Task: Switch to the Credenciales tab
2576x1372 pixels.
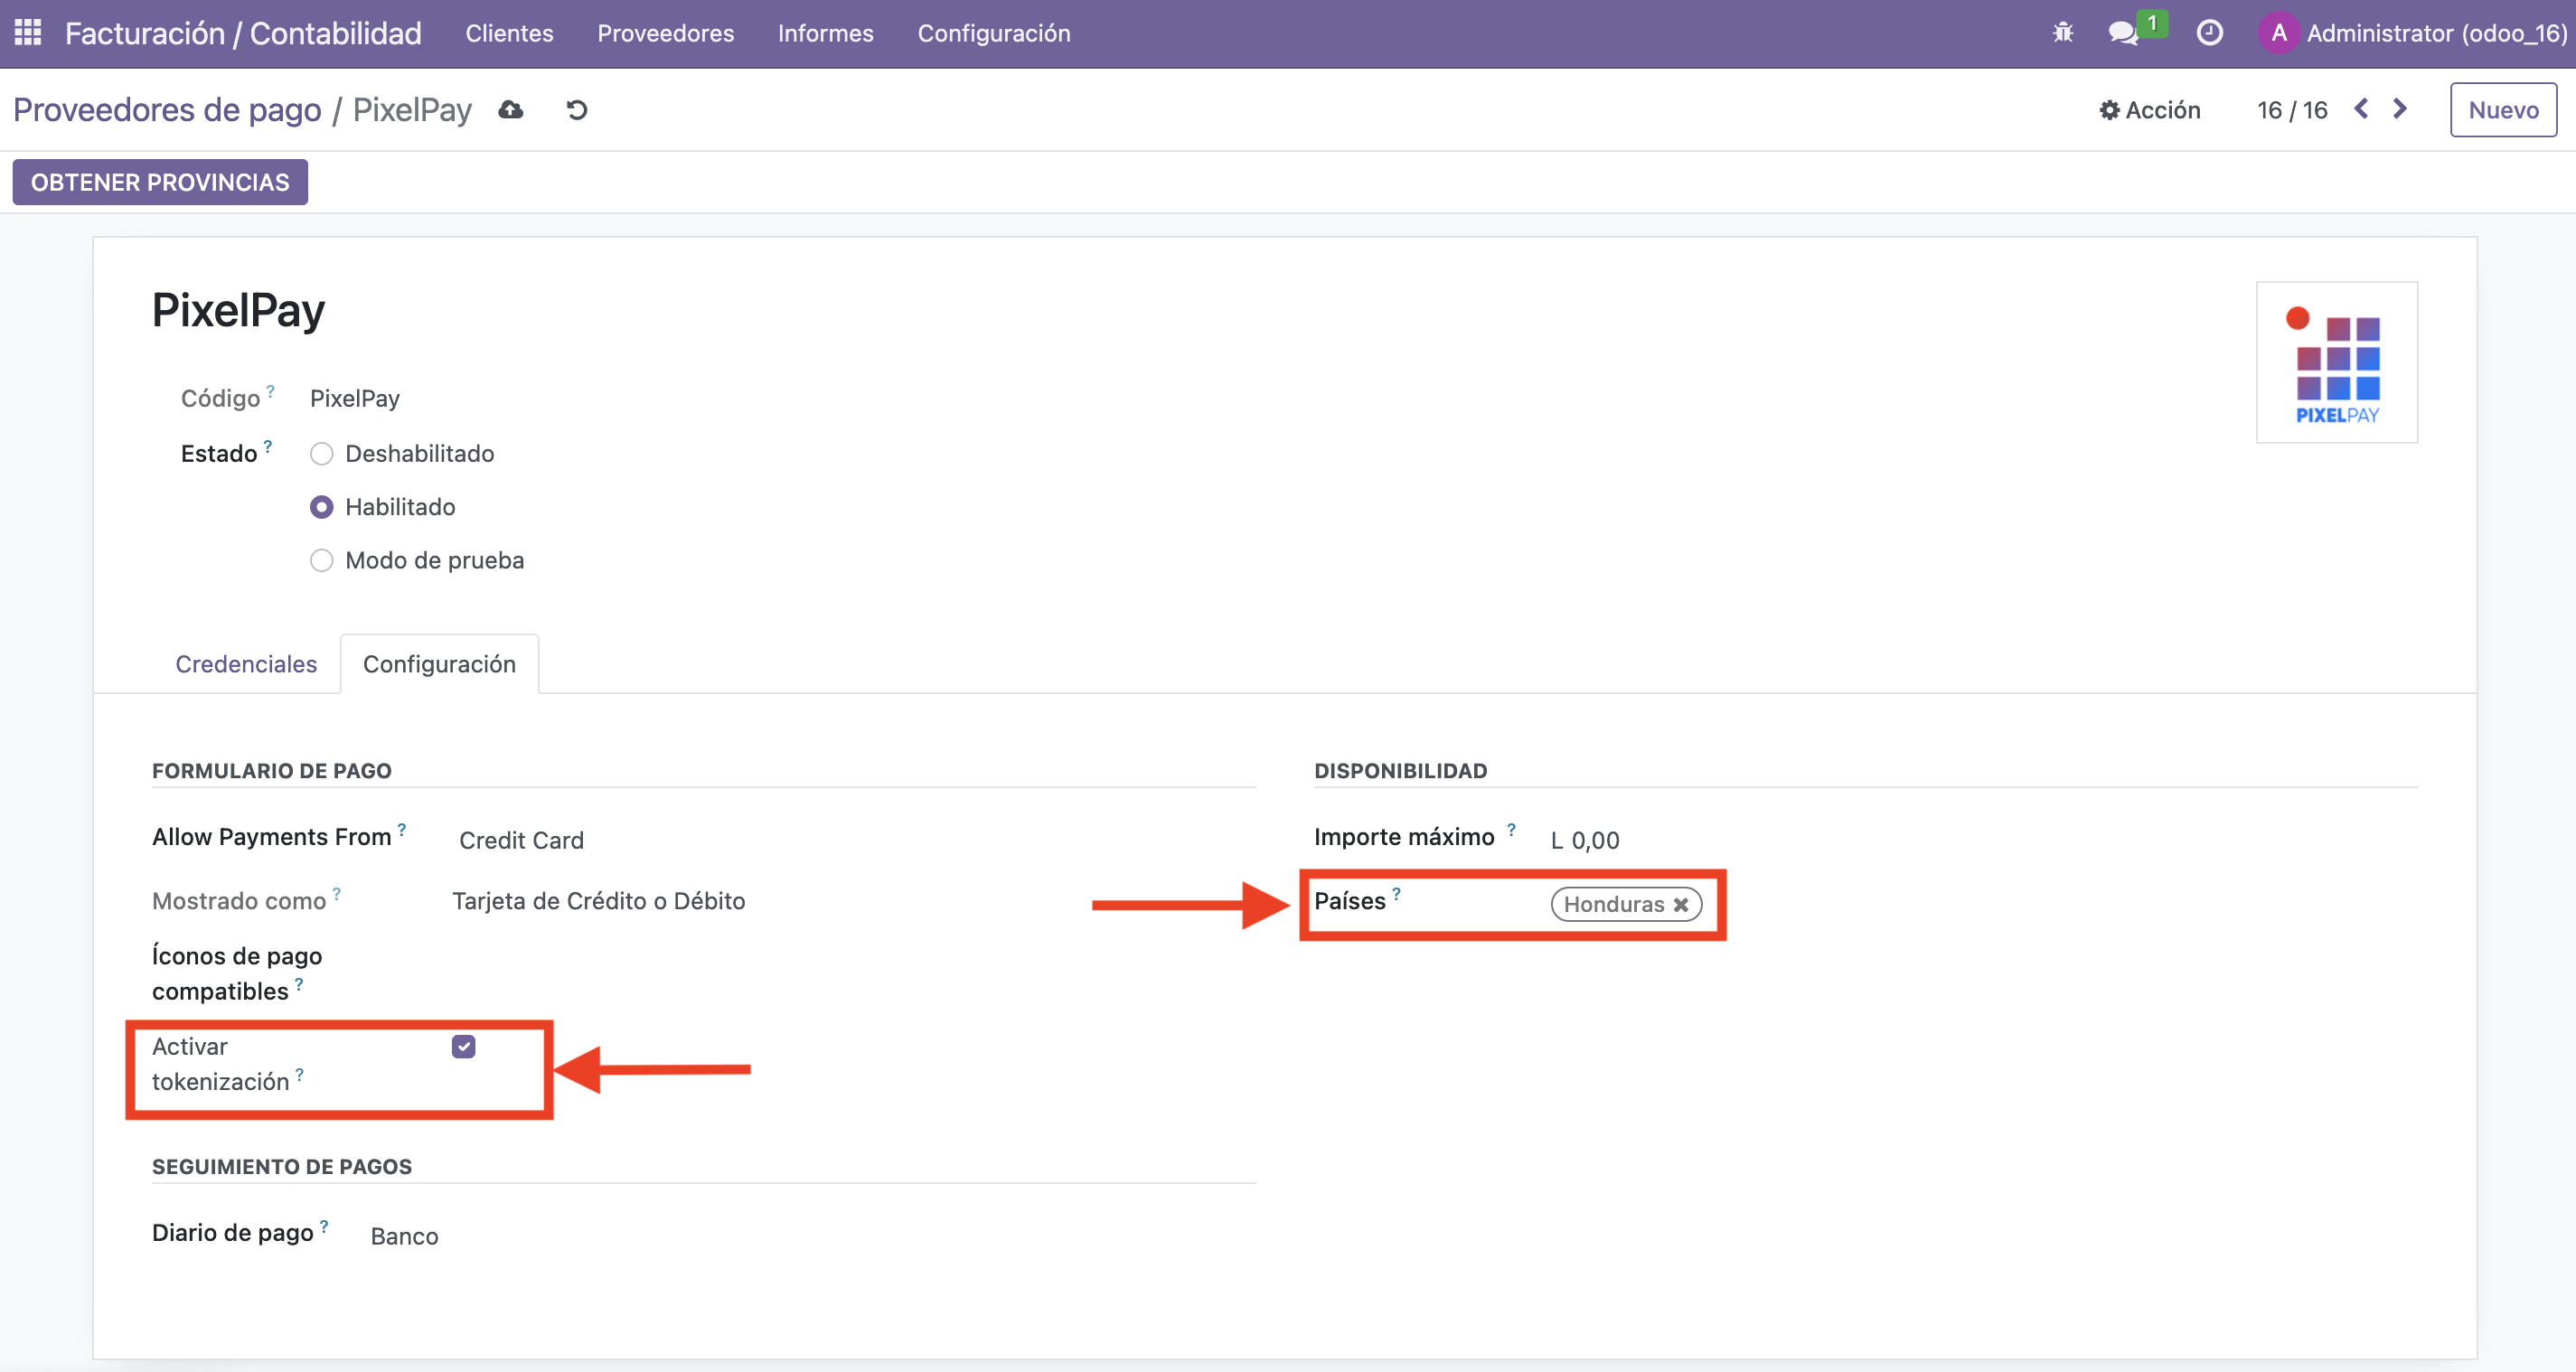Action: click(246, 664)
